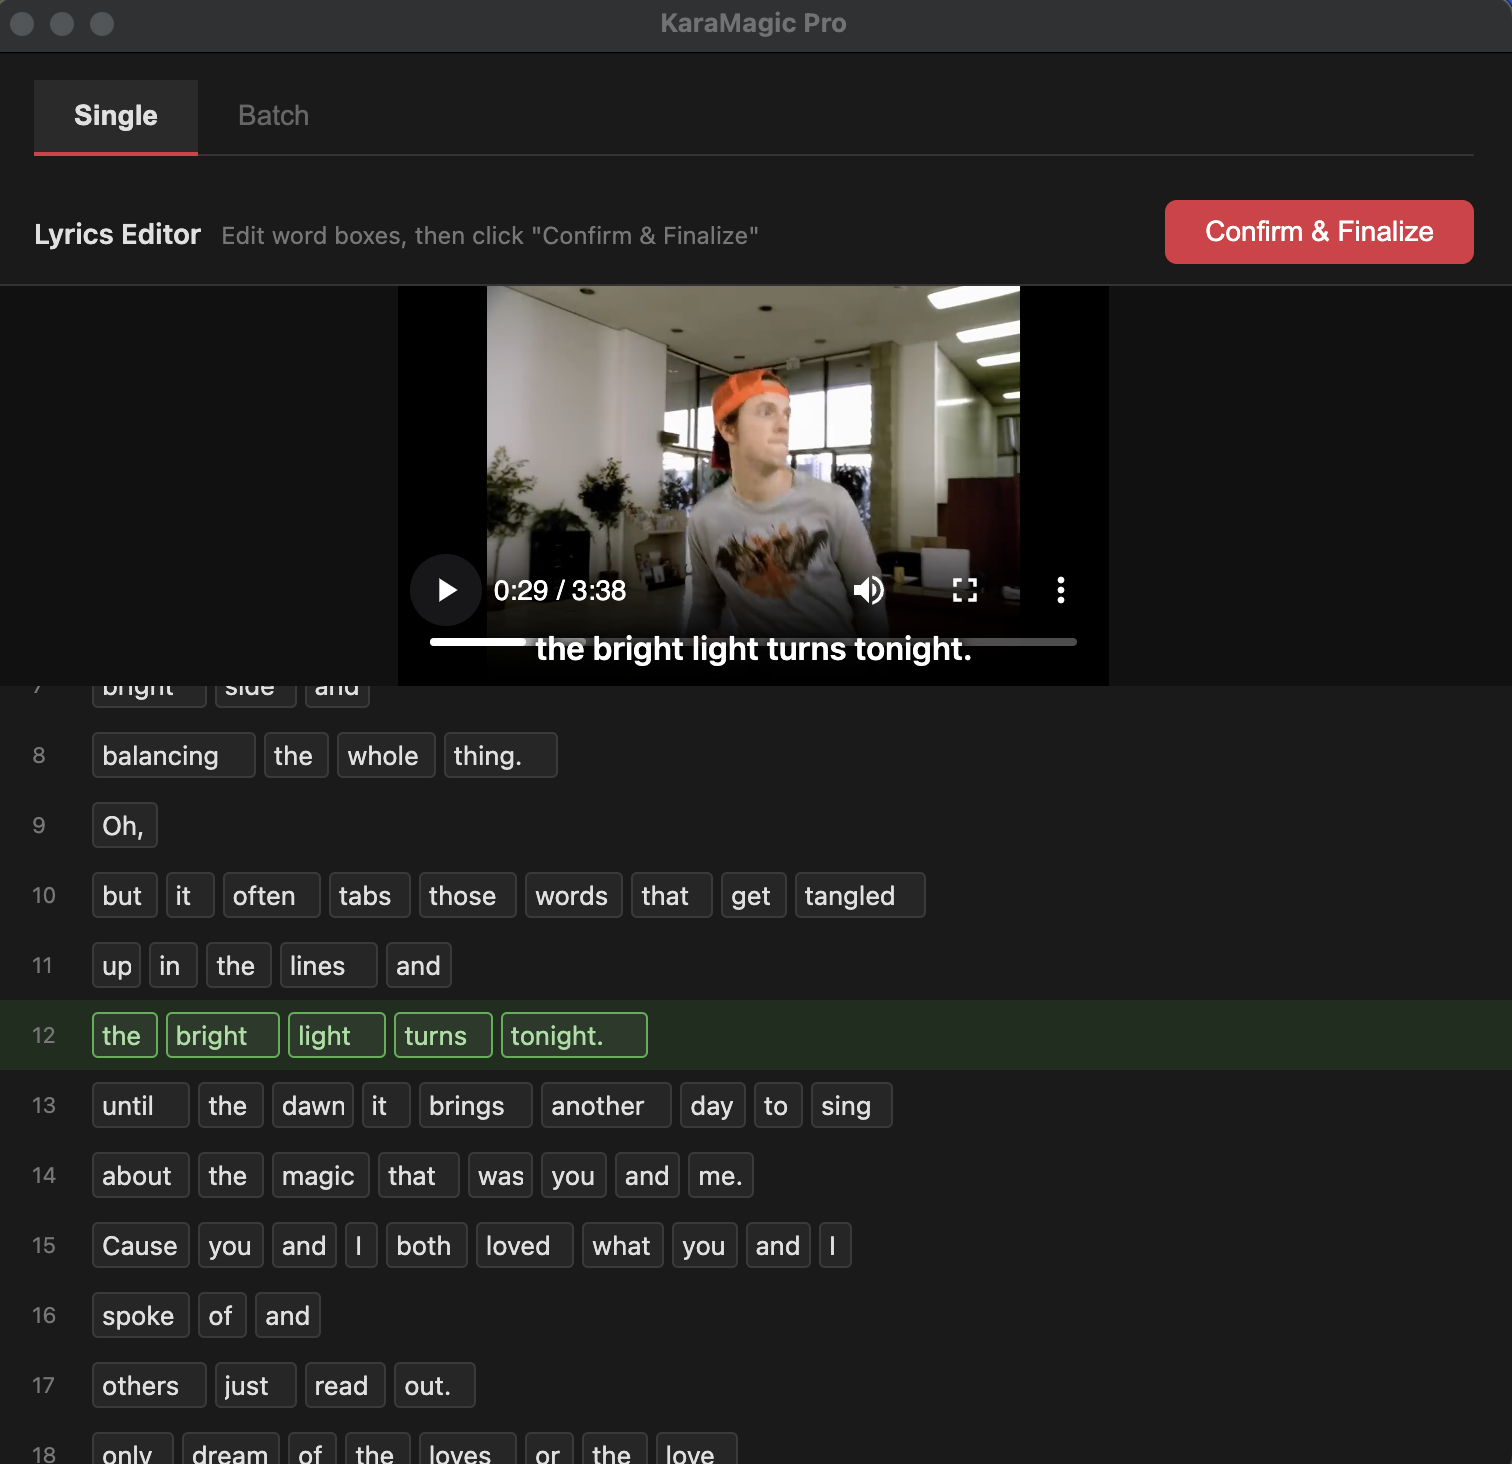Edit the word "what" in line 15
This screenshot has width=1512, height=1464.
pos(623,1245)
